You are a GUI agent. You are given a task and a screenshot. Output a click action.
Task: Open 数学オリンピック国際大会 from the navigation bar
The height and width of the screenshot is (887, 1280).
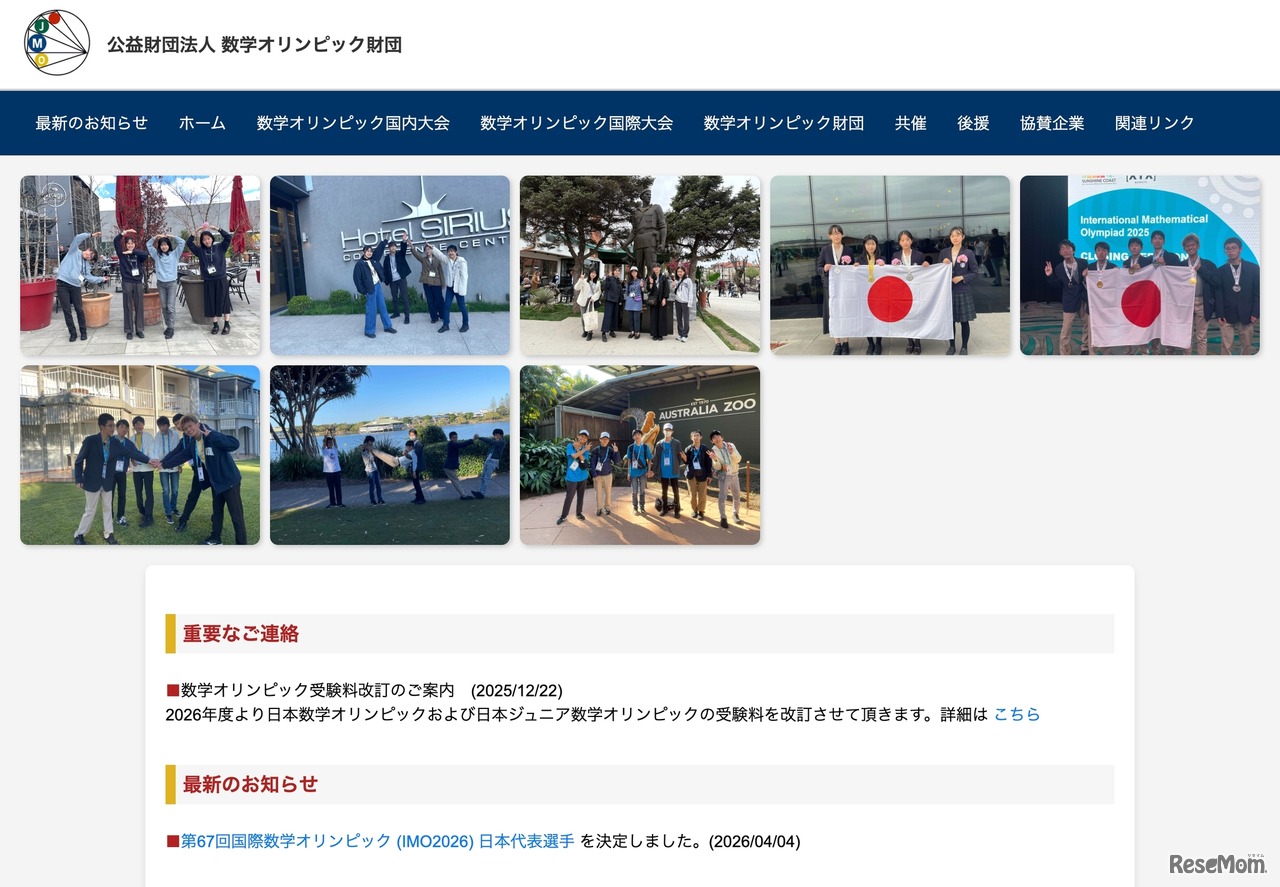pyautogui.click(x=576, y=122)
